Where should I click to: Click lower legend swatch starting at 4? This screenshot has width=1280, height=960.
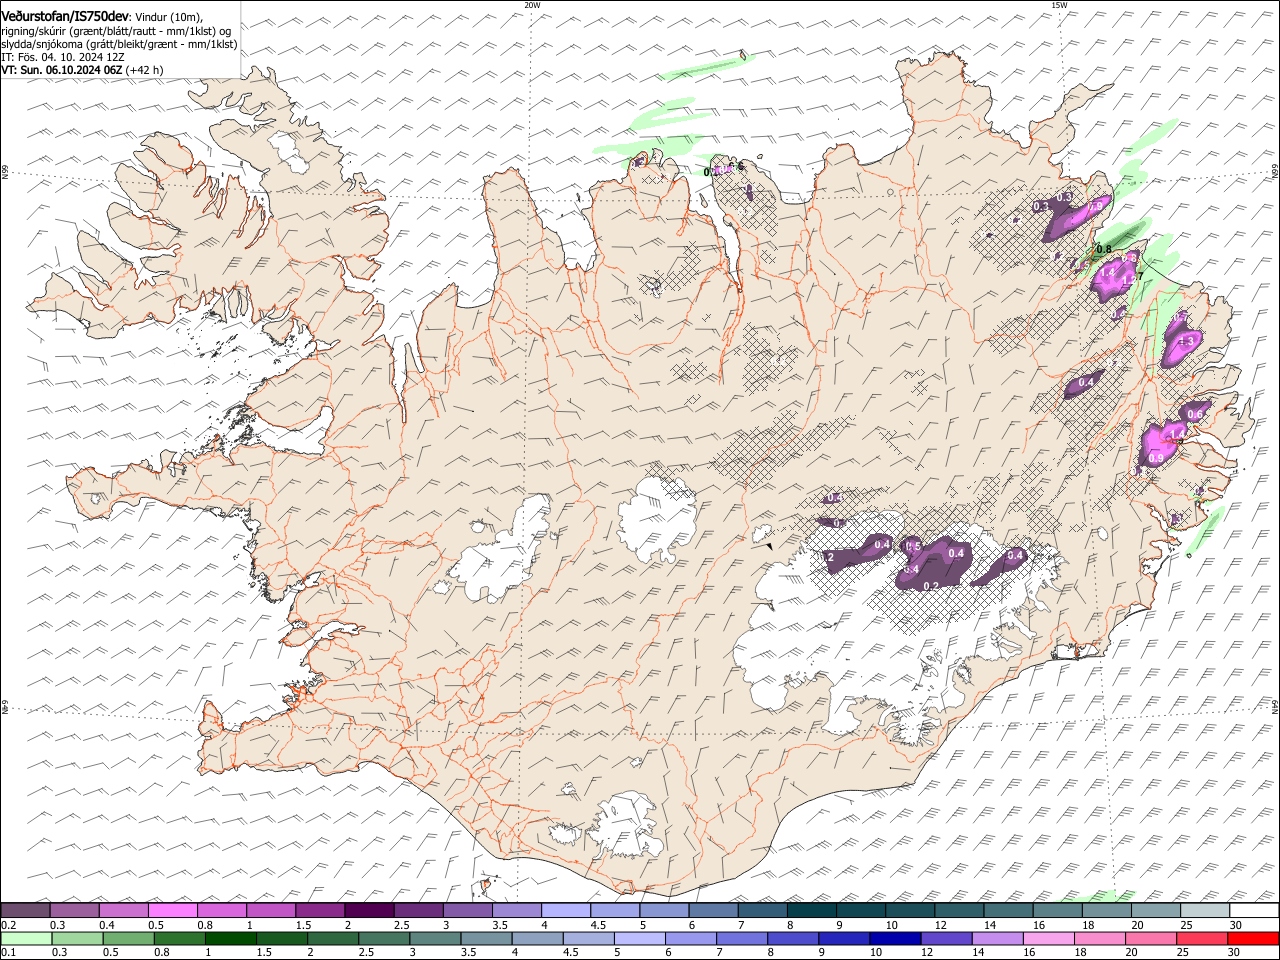537,939
